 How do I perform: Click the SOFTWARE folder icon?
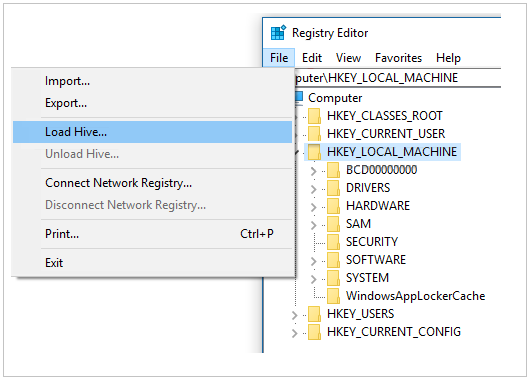(334, 260)
